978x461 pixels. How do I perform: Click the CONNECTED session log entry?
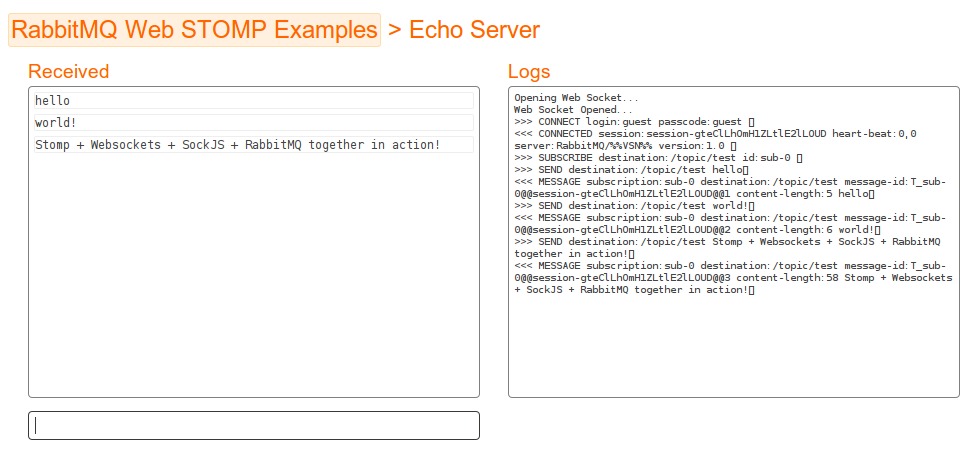pyautogui.click(x=715, y=133)
